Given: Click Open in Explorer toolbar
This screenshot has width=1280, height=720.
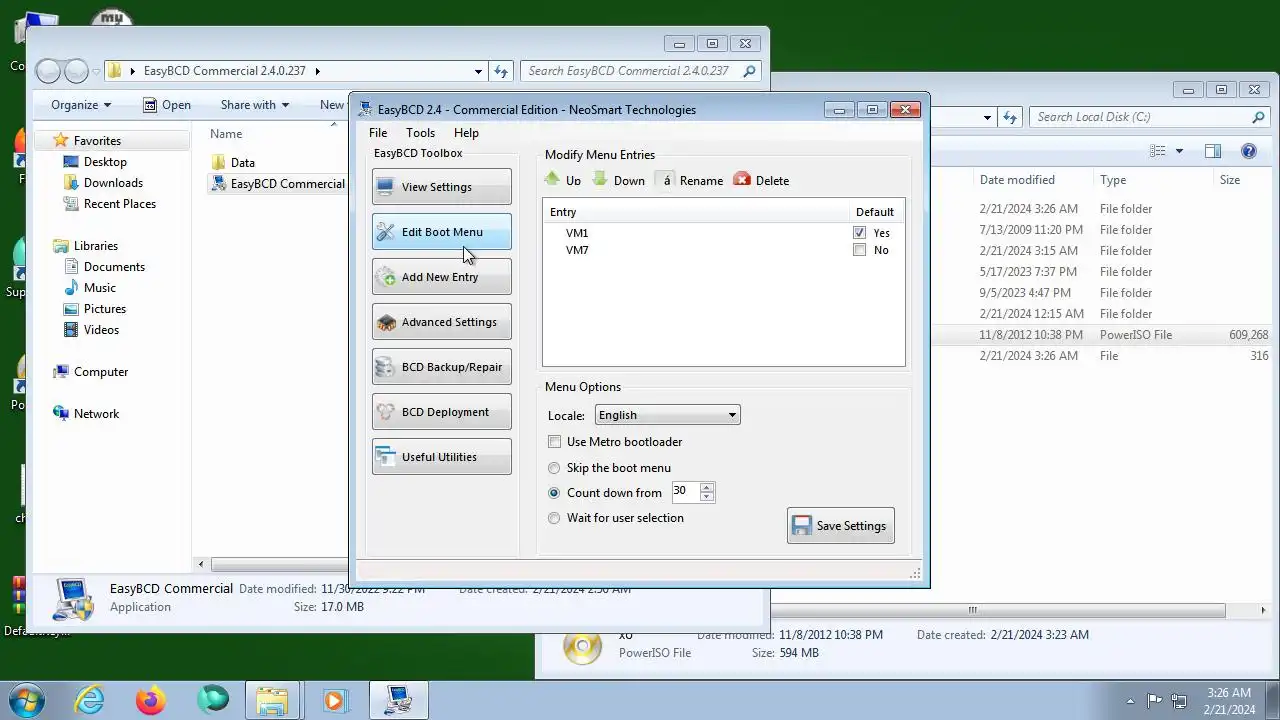Looking at the screenshot, I should click(x=166, y=105).
